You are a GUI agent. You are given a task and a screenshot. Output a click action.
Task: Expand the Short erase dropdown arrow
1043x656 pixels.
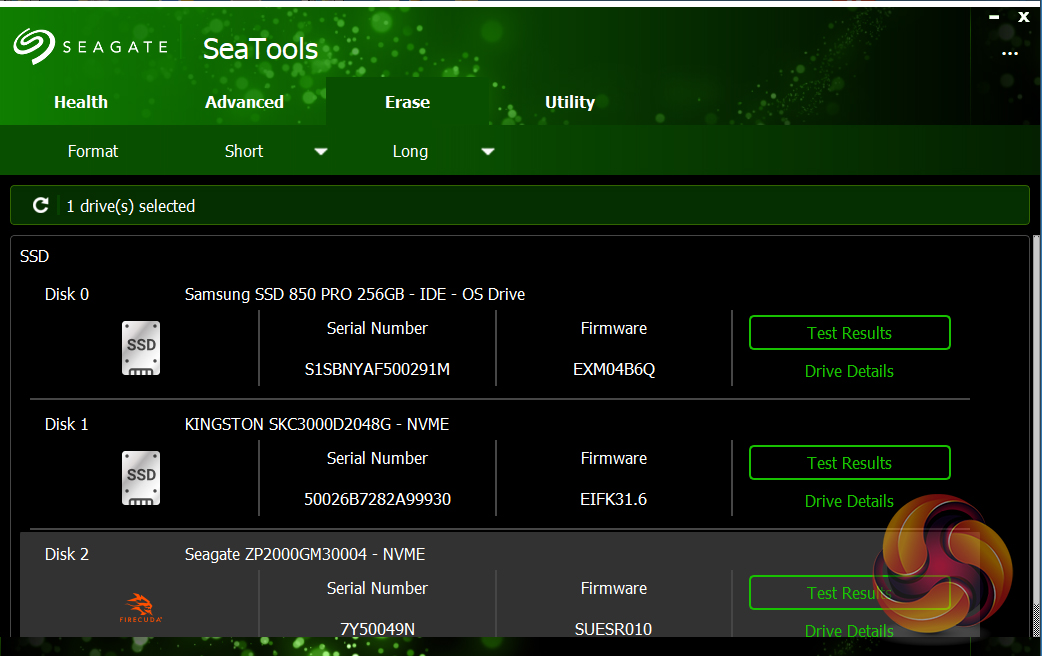[321, 152]
